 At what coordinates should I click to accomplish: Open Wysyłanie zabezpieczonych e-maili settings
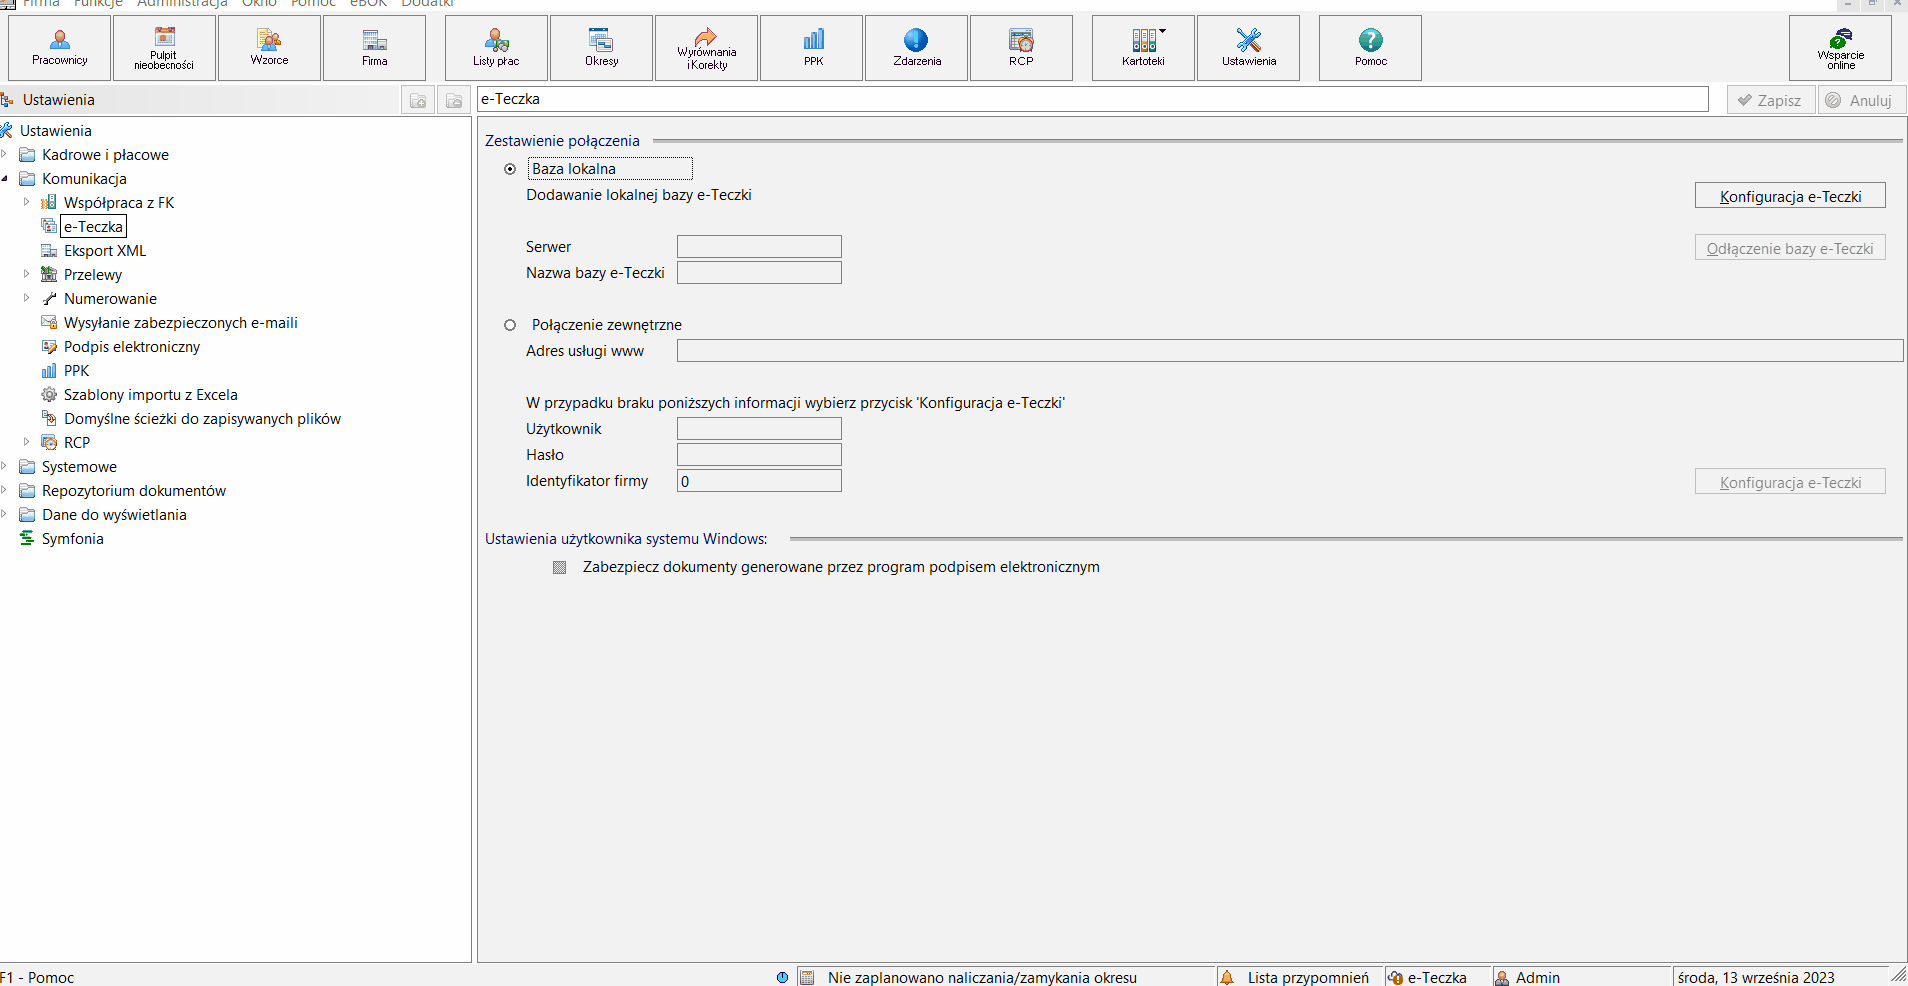(x=181, y=323)
